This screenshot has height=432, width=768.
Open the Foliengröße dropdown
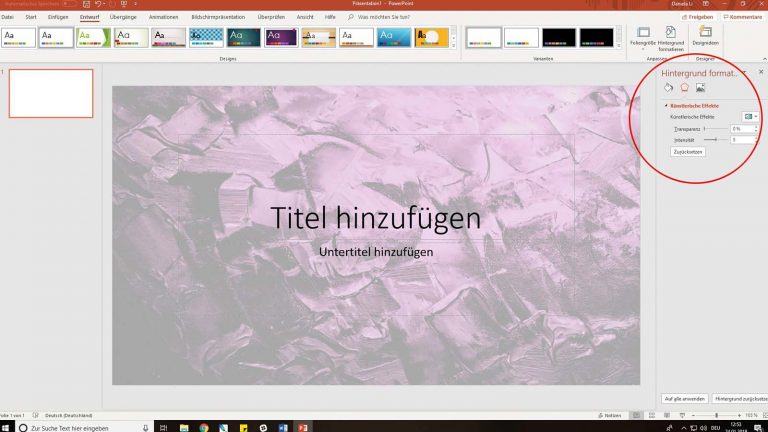coord(643,38)
